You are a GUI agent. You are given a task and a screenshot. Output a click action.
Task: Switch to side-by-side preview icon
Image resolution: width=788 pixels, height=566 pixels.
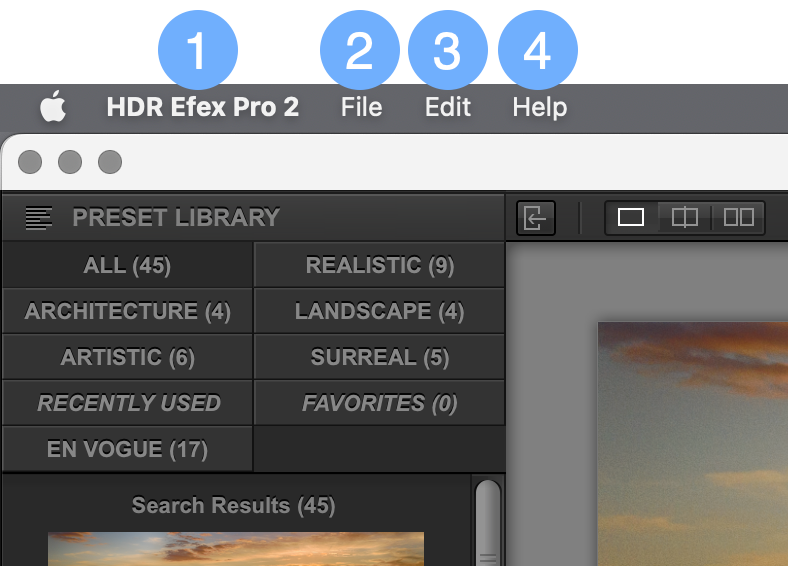coord(738,218)
